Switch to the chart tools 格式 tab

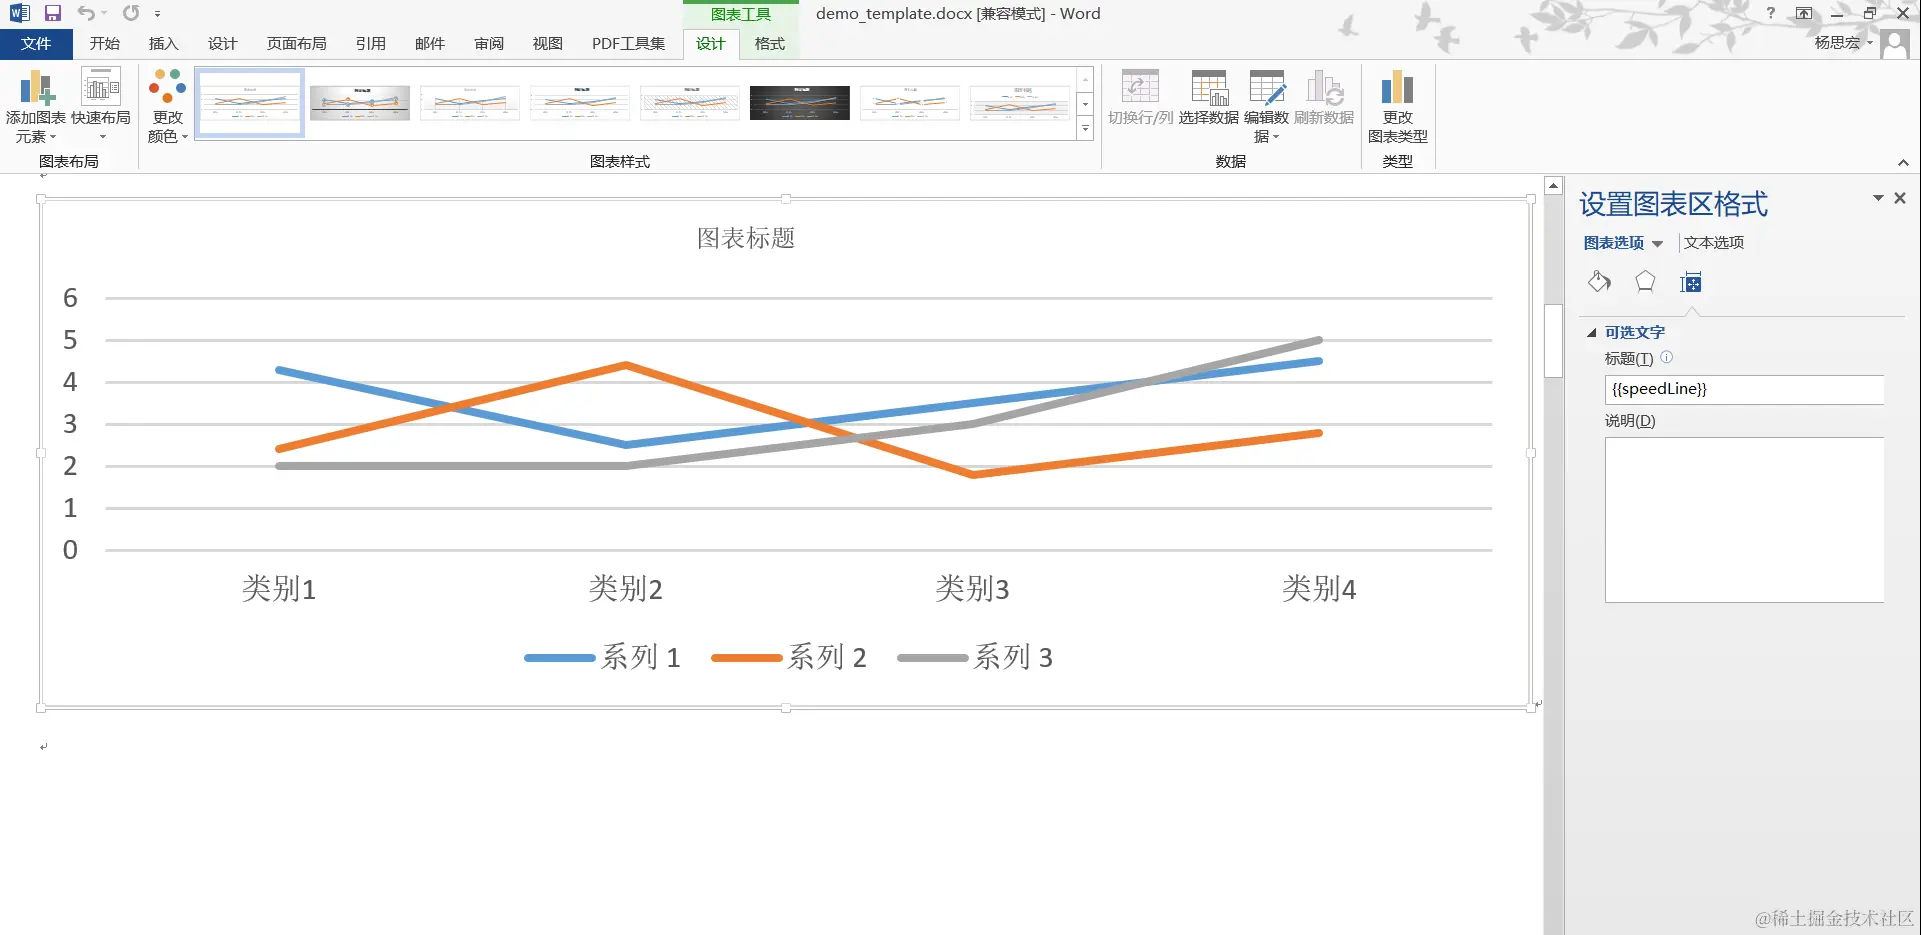(770, 44)
